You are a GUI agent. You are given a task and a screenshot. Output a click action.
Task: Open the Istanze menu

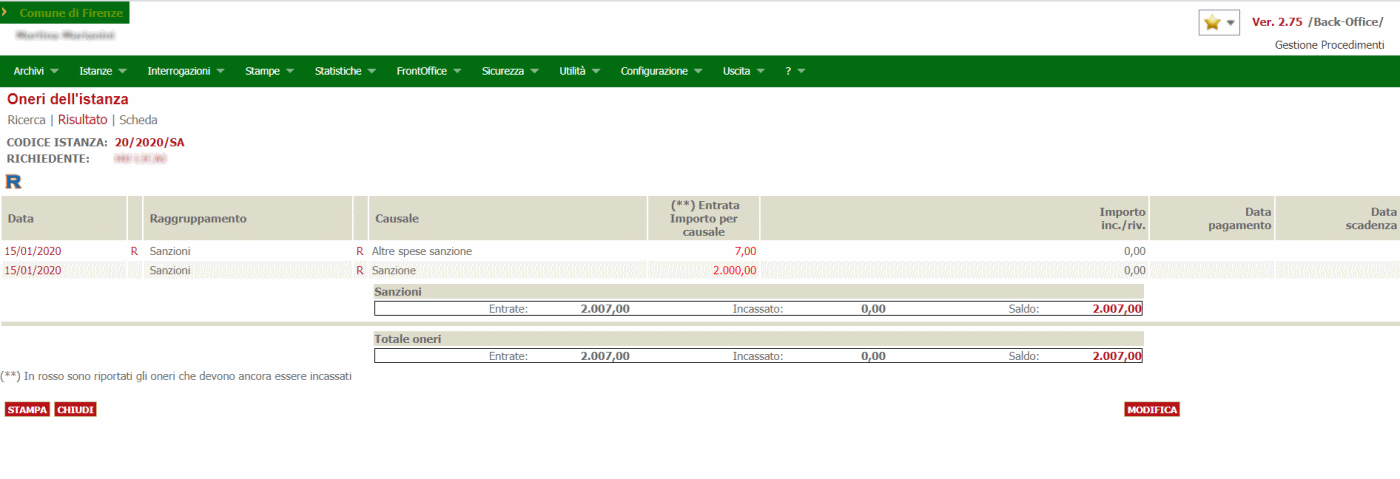click(x=102, y=71)
